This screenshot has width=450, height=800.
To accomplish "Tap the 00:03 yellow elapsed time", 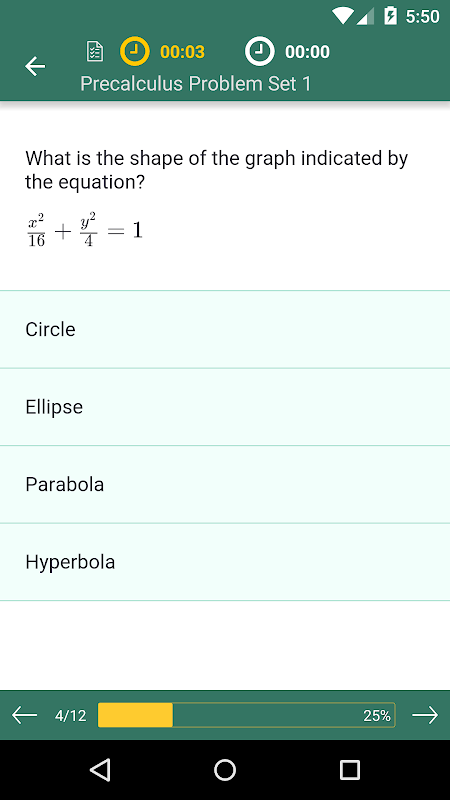I will (182, 52).
